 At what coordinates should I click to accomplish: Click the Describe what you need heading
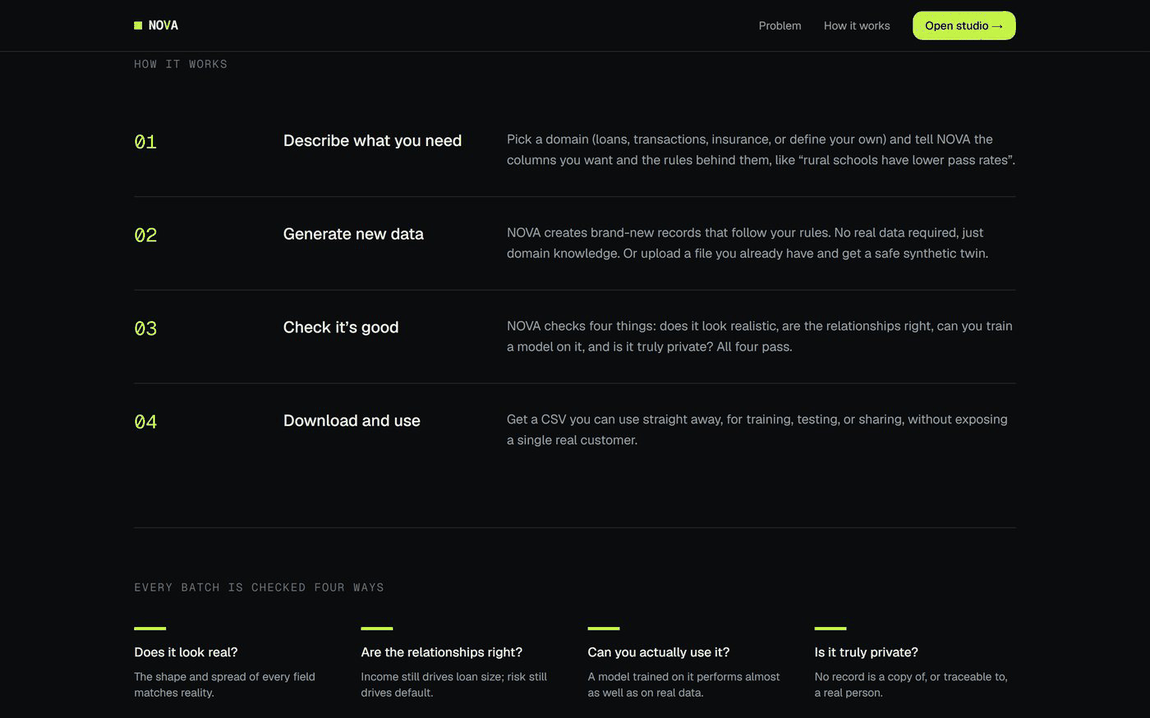click(373, 141)
